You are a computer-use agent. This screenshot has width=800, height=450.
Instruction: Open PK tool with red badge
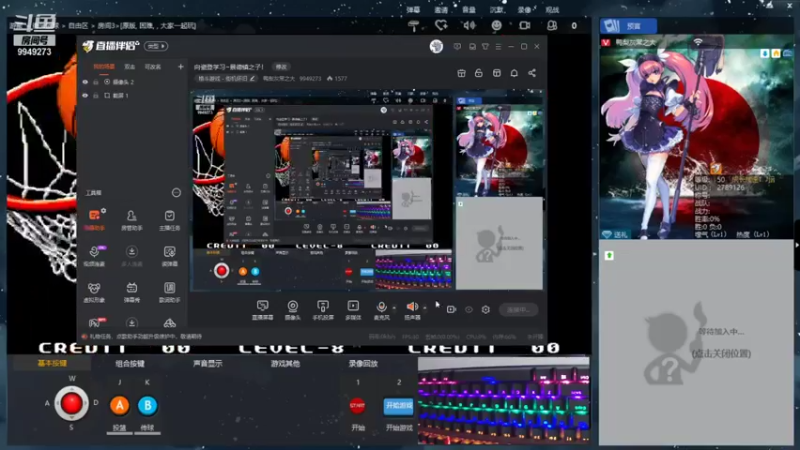(x=95, y=322)
